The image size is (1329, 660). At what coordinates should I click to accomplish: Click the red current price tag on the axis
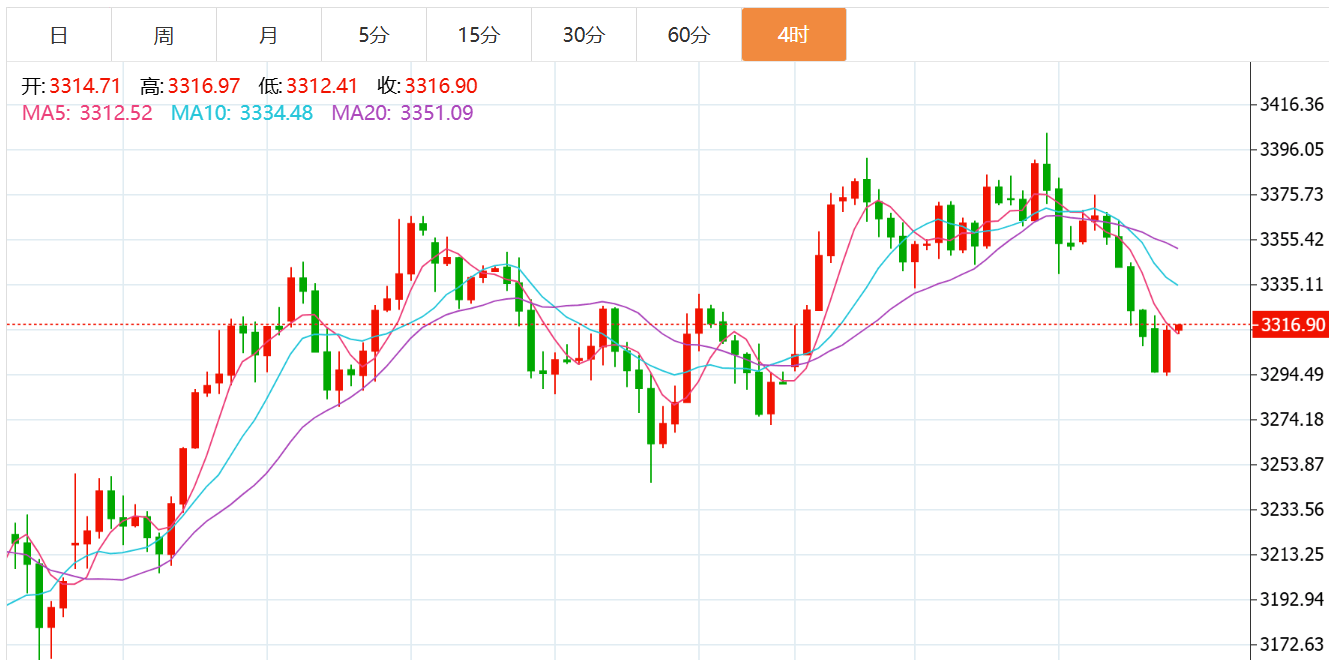point(1292,325)
